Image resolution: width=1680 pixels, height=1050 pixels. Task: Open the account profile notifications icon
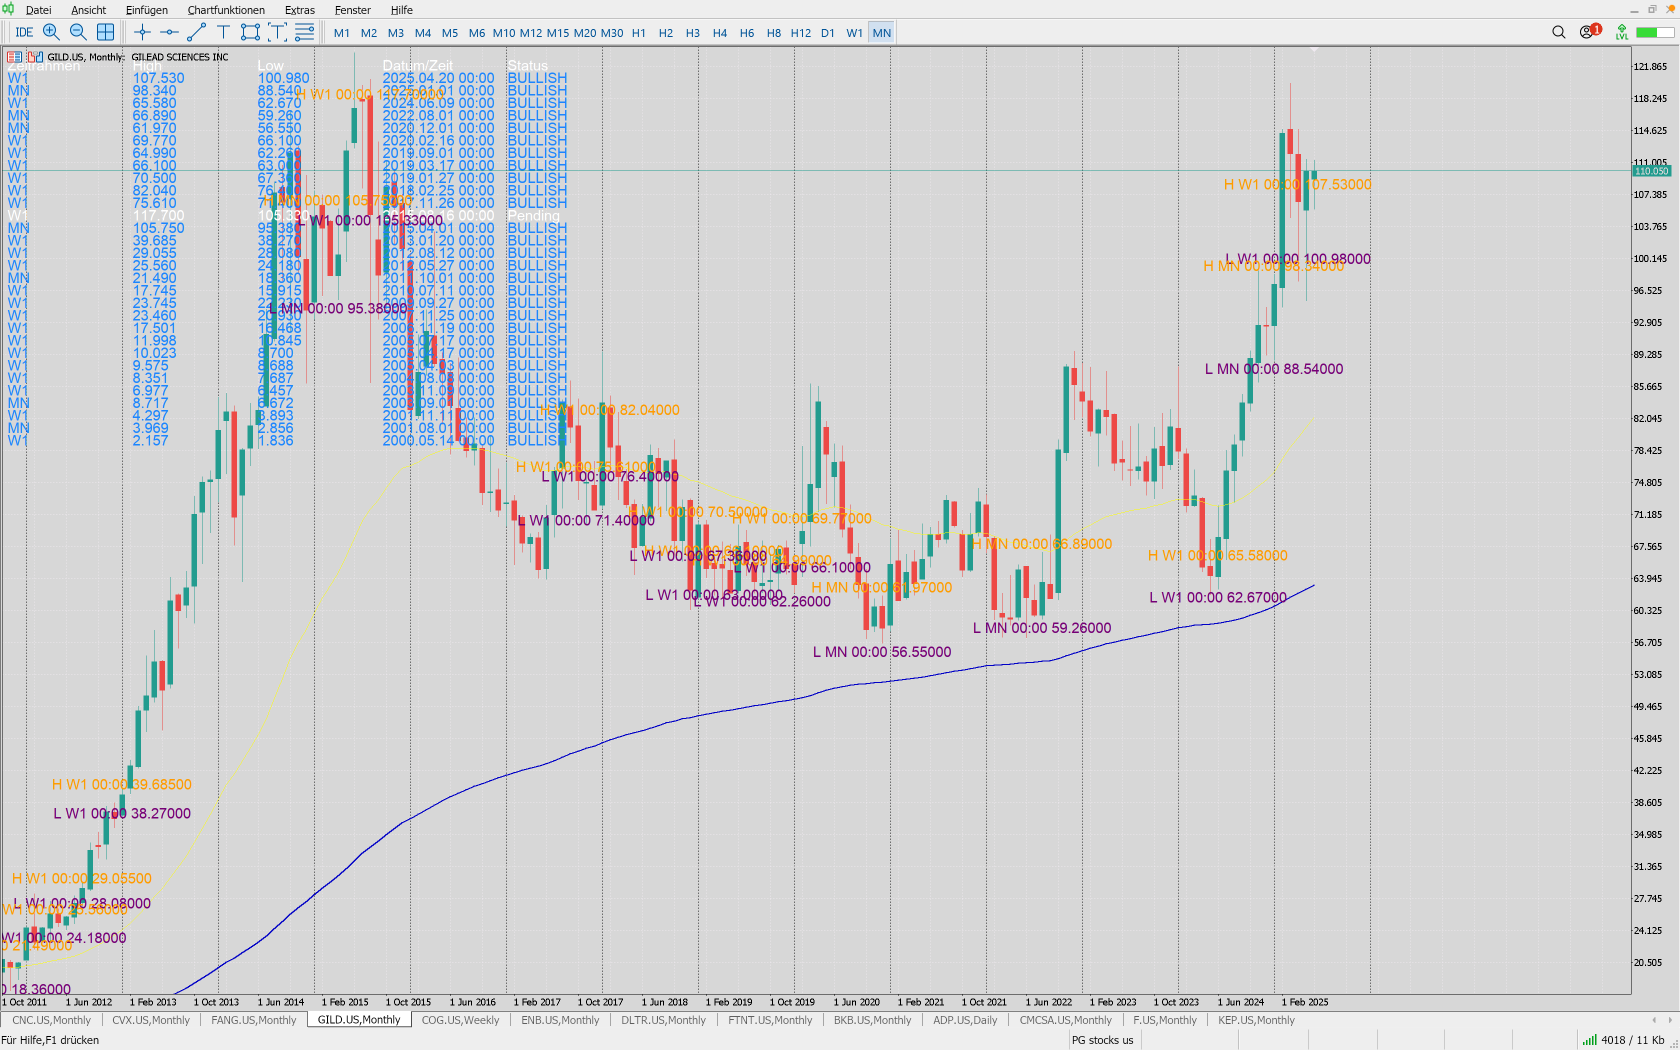coord(1588,32)
